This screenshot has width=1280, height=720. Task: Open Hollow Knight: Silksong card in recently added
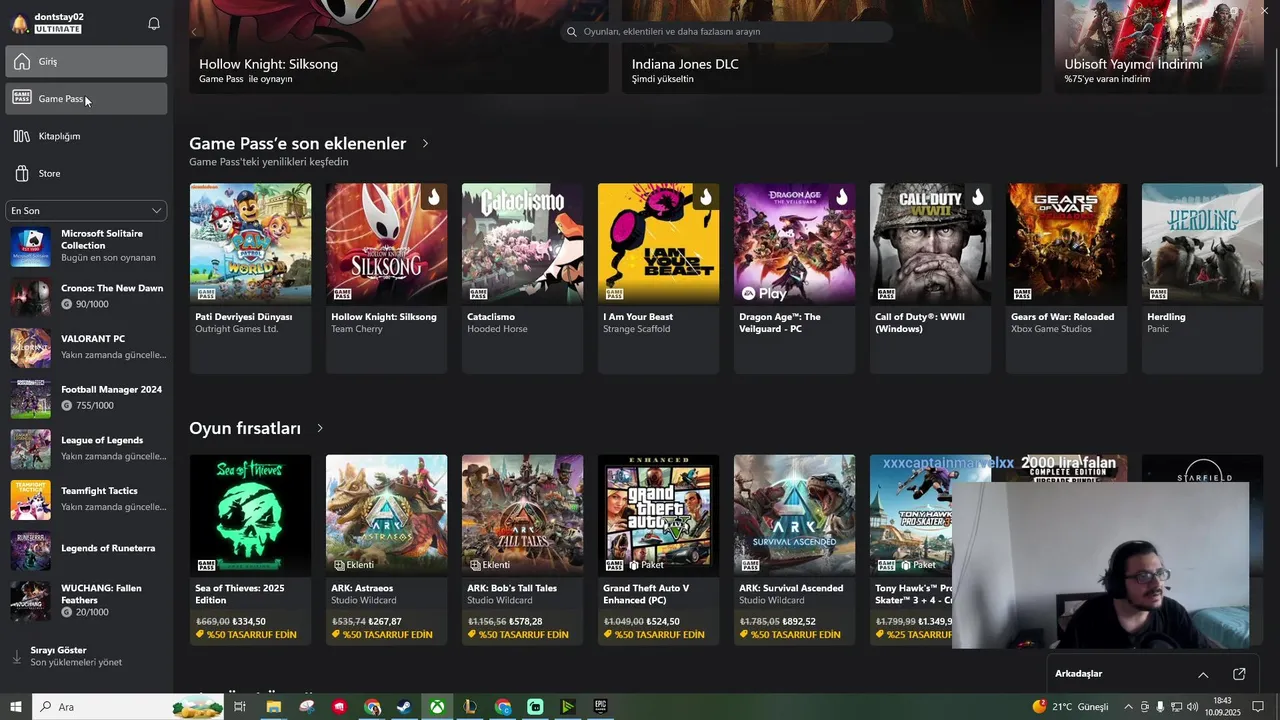point(386,278)
